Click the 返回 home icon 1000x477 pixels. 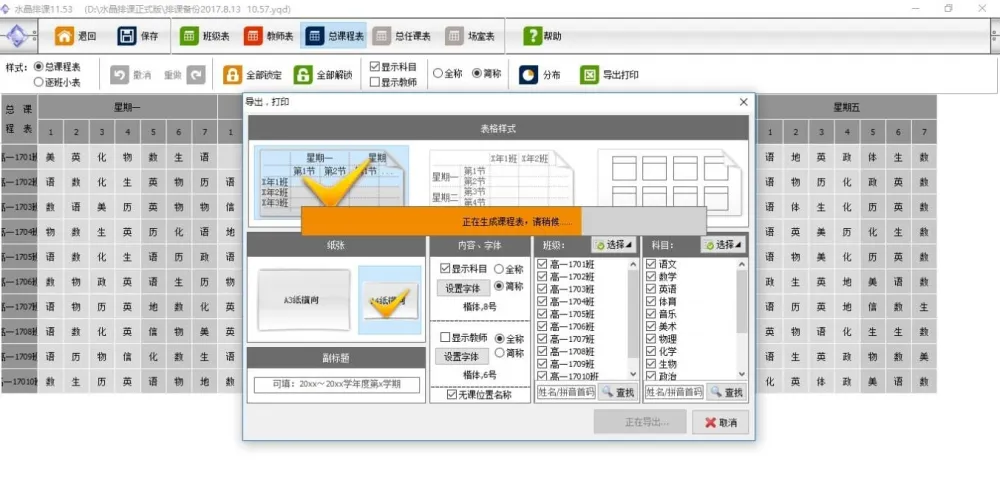coord(65,36)
